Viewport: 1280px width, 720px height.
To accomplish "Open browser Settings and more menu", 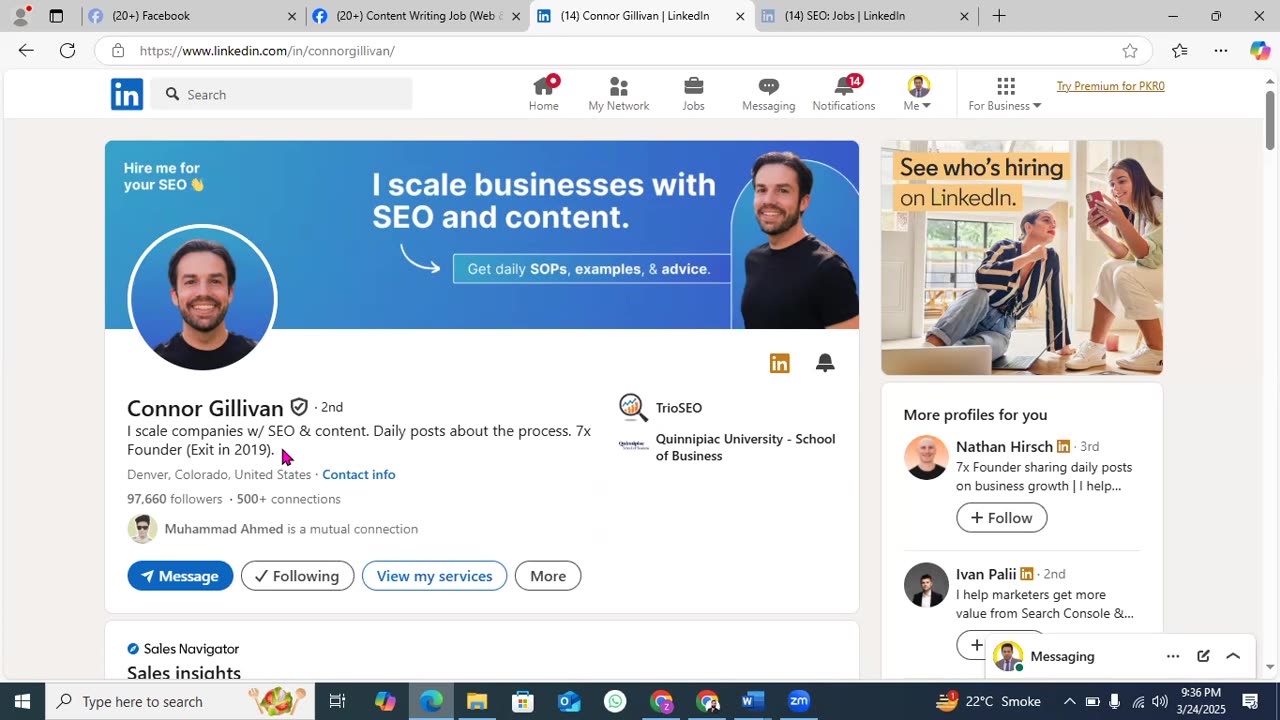I will [x=1221, y=51].
